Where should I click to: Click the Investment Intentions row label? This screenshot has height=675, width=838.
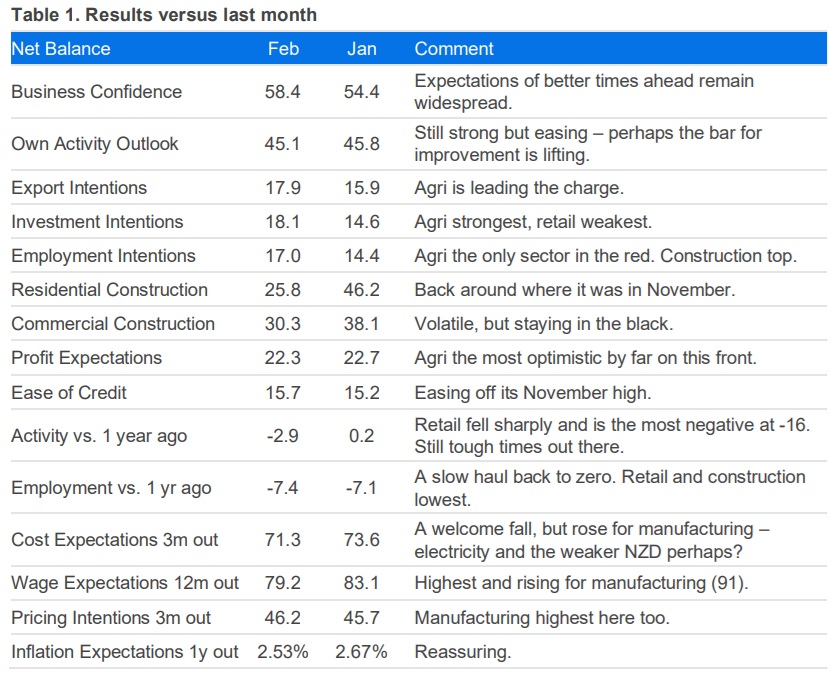[x=97, y=222]
